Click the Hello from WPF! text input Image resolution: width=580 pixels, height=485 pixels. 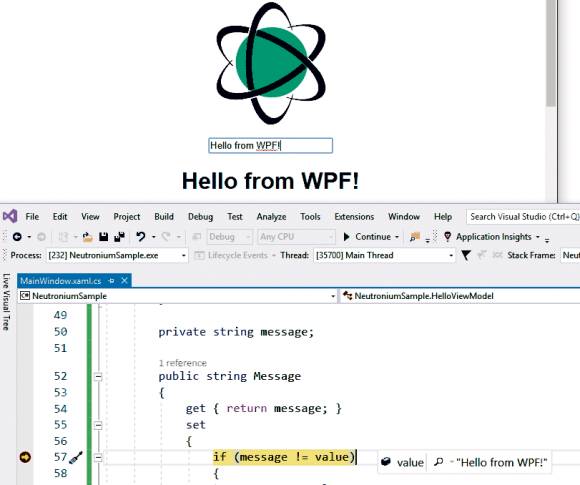(x=271, y=145)
